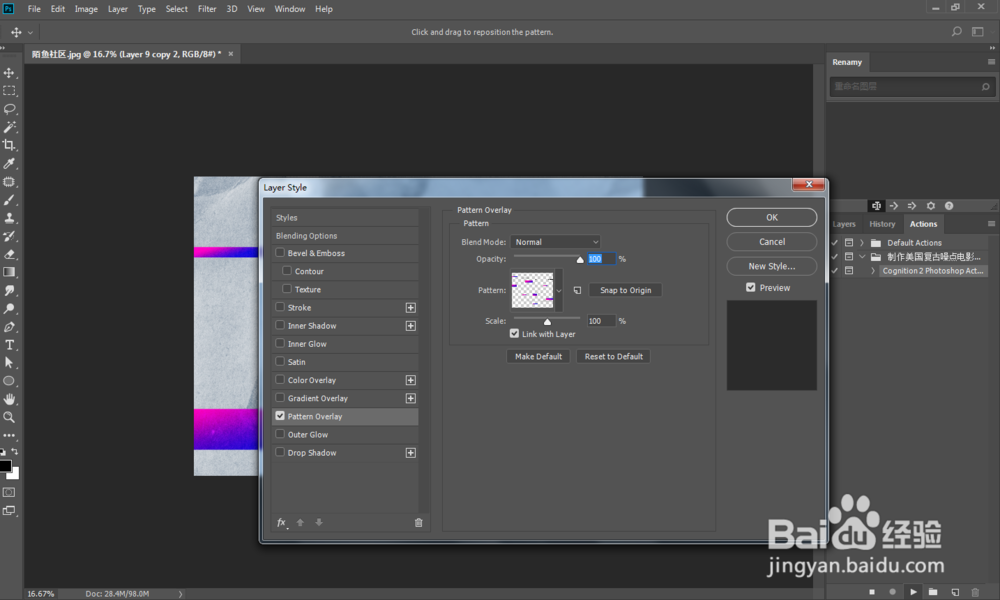Click the Scale slider handle
The width and height of the screenshot is (1000, 600).
click(547, 321)
